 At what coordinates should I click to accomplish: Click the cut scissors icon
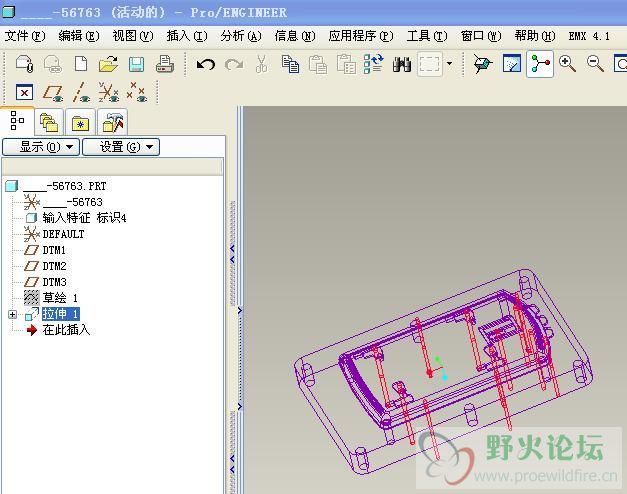(x=262, y=64)
